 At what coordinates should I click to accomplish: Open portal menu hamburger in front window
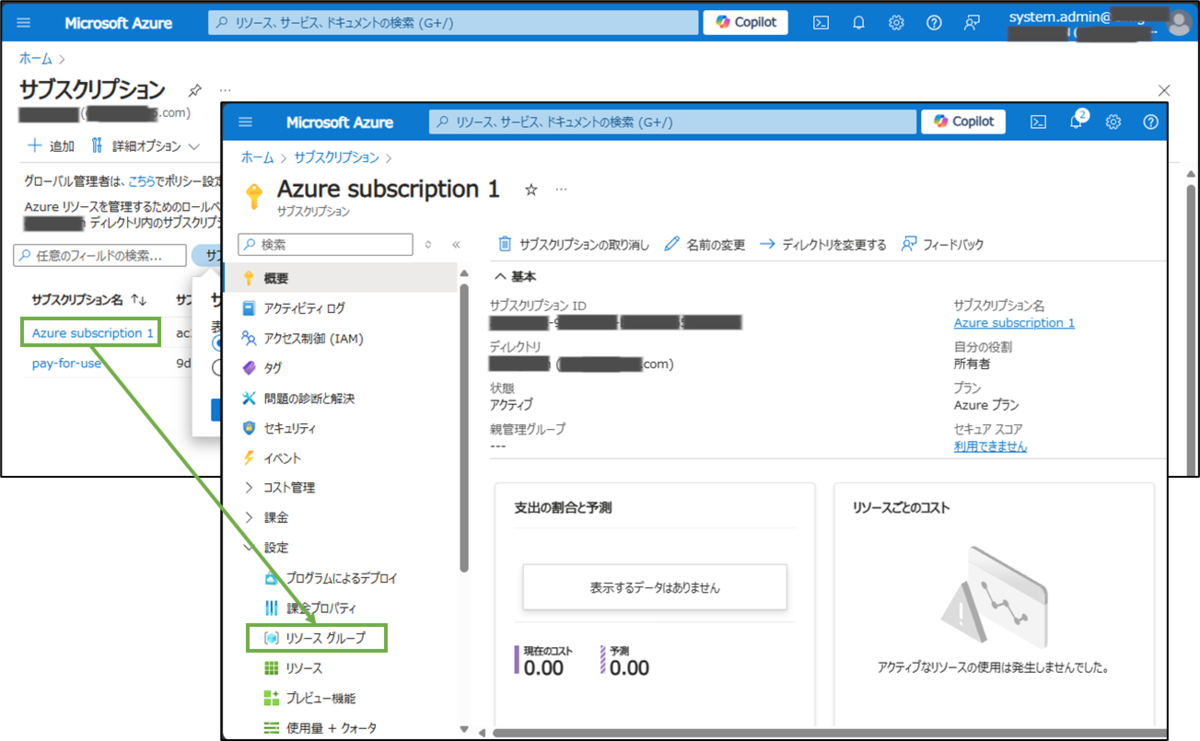(x=246, y=122)
